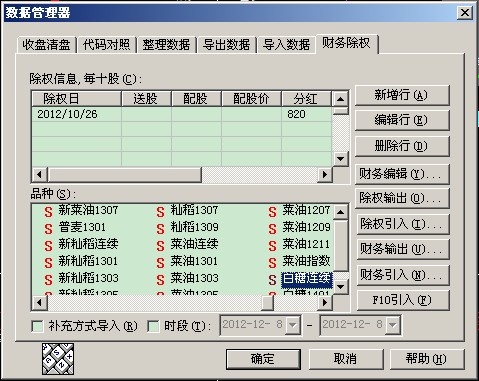Open 财务编辑 (Y) dialog
The width and height of the screenshot is (479, 381).
click(402, 174)
